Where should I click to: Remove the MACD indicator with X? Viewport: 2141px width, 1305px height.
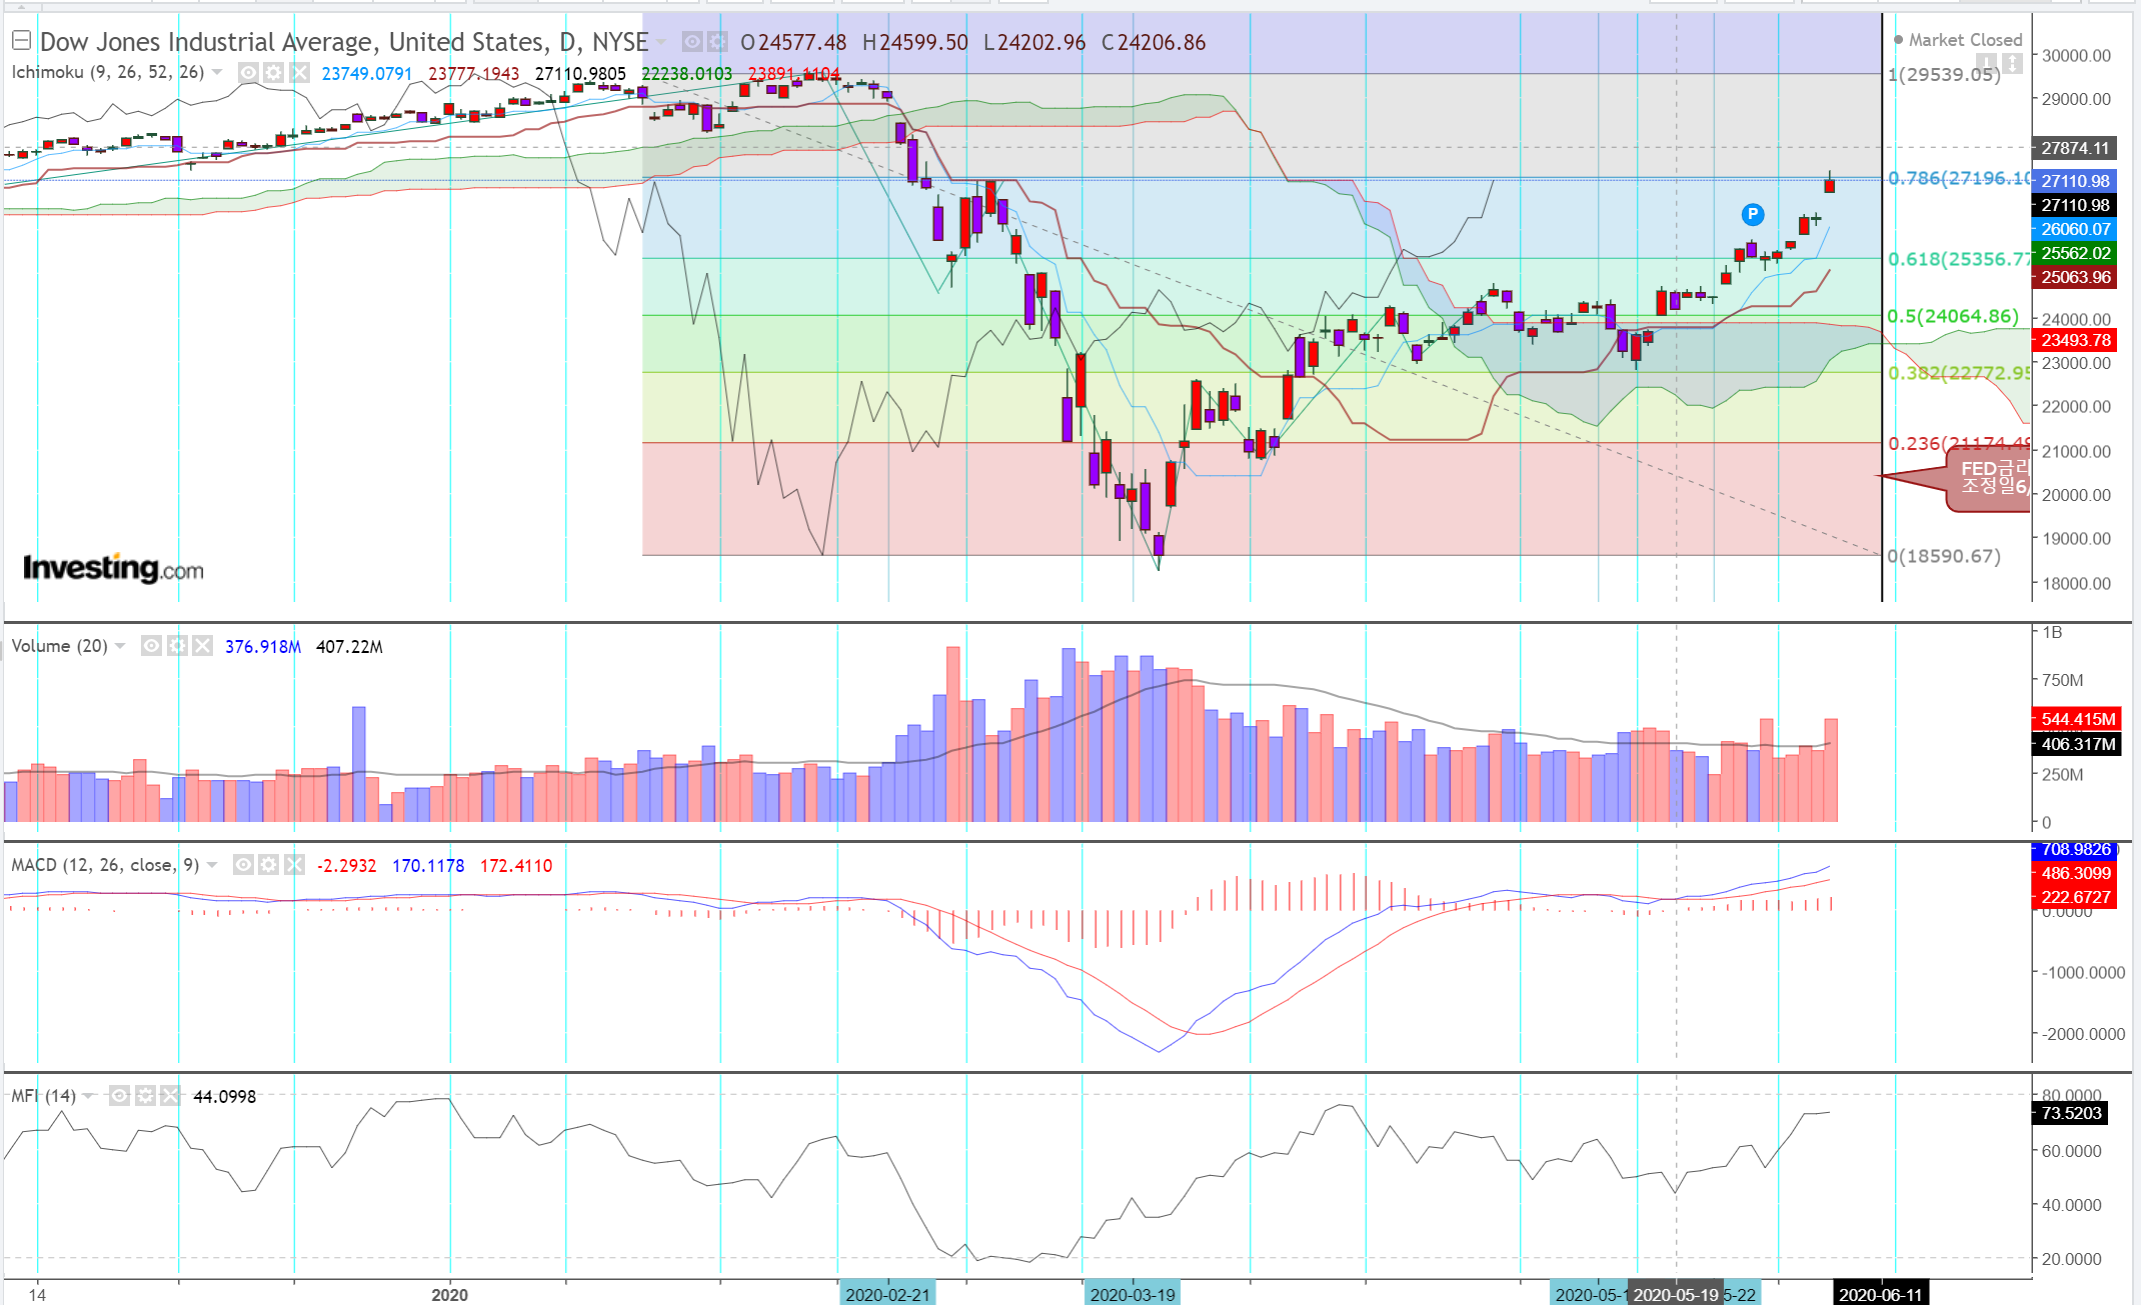[x=294, y=865]
